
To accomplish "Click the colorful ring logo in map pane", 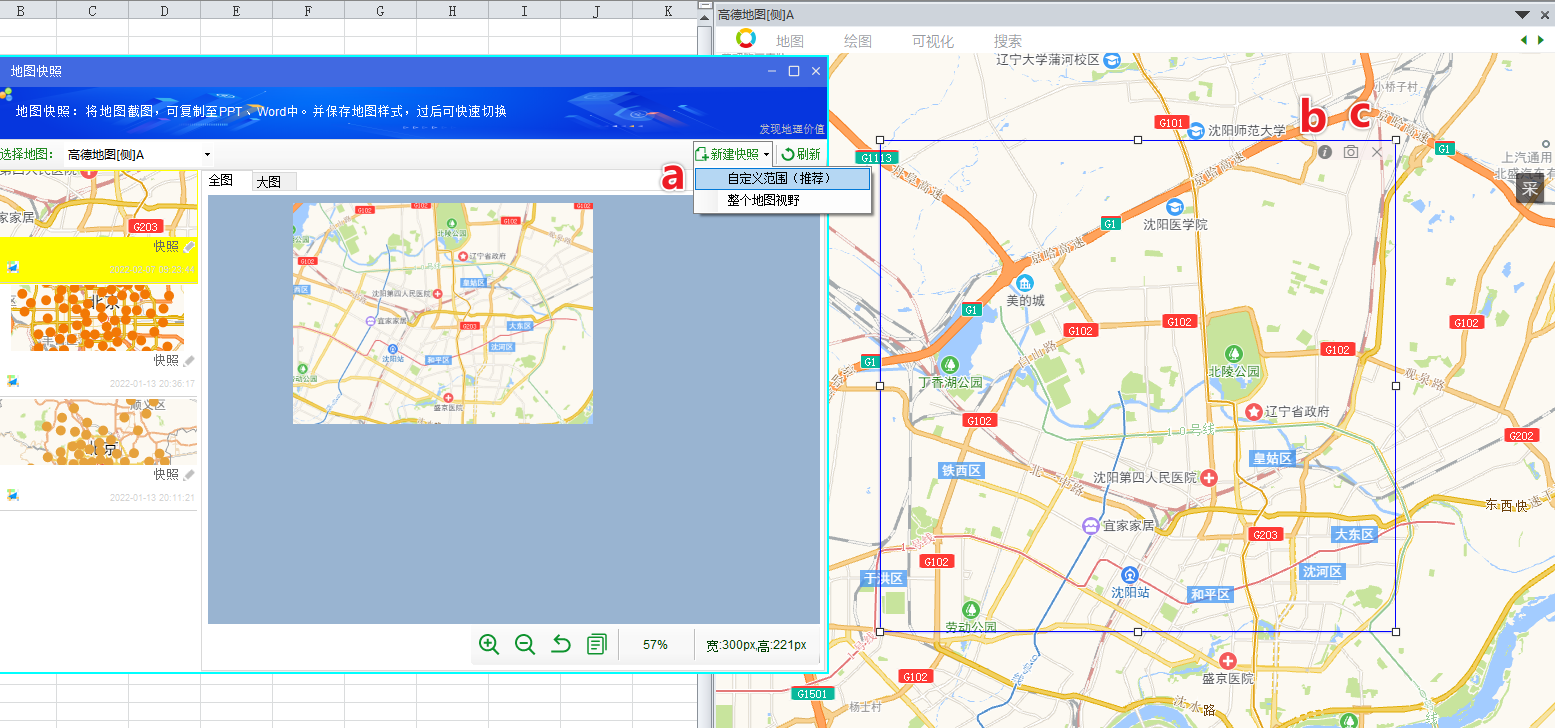I will (746, 39).
